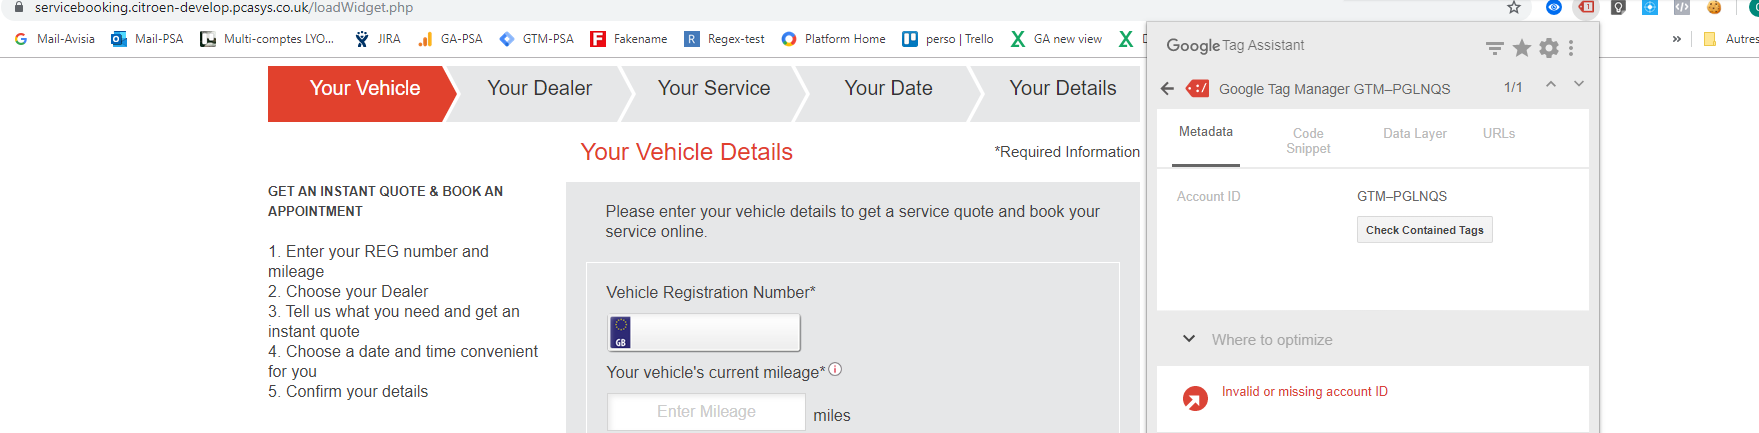Click Check Contained Tags button
Image resolution: width=1759 pixels, height=433 pixels.
coord(1424,230)
